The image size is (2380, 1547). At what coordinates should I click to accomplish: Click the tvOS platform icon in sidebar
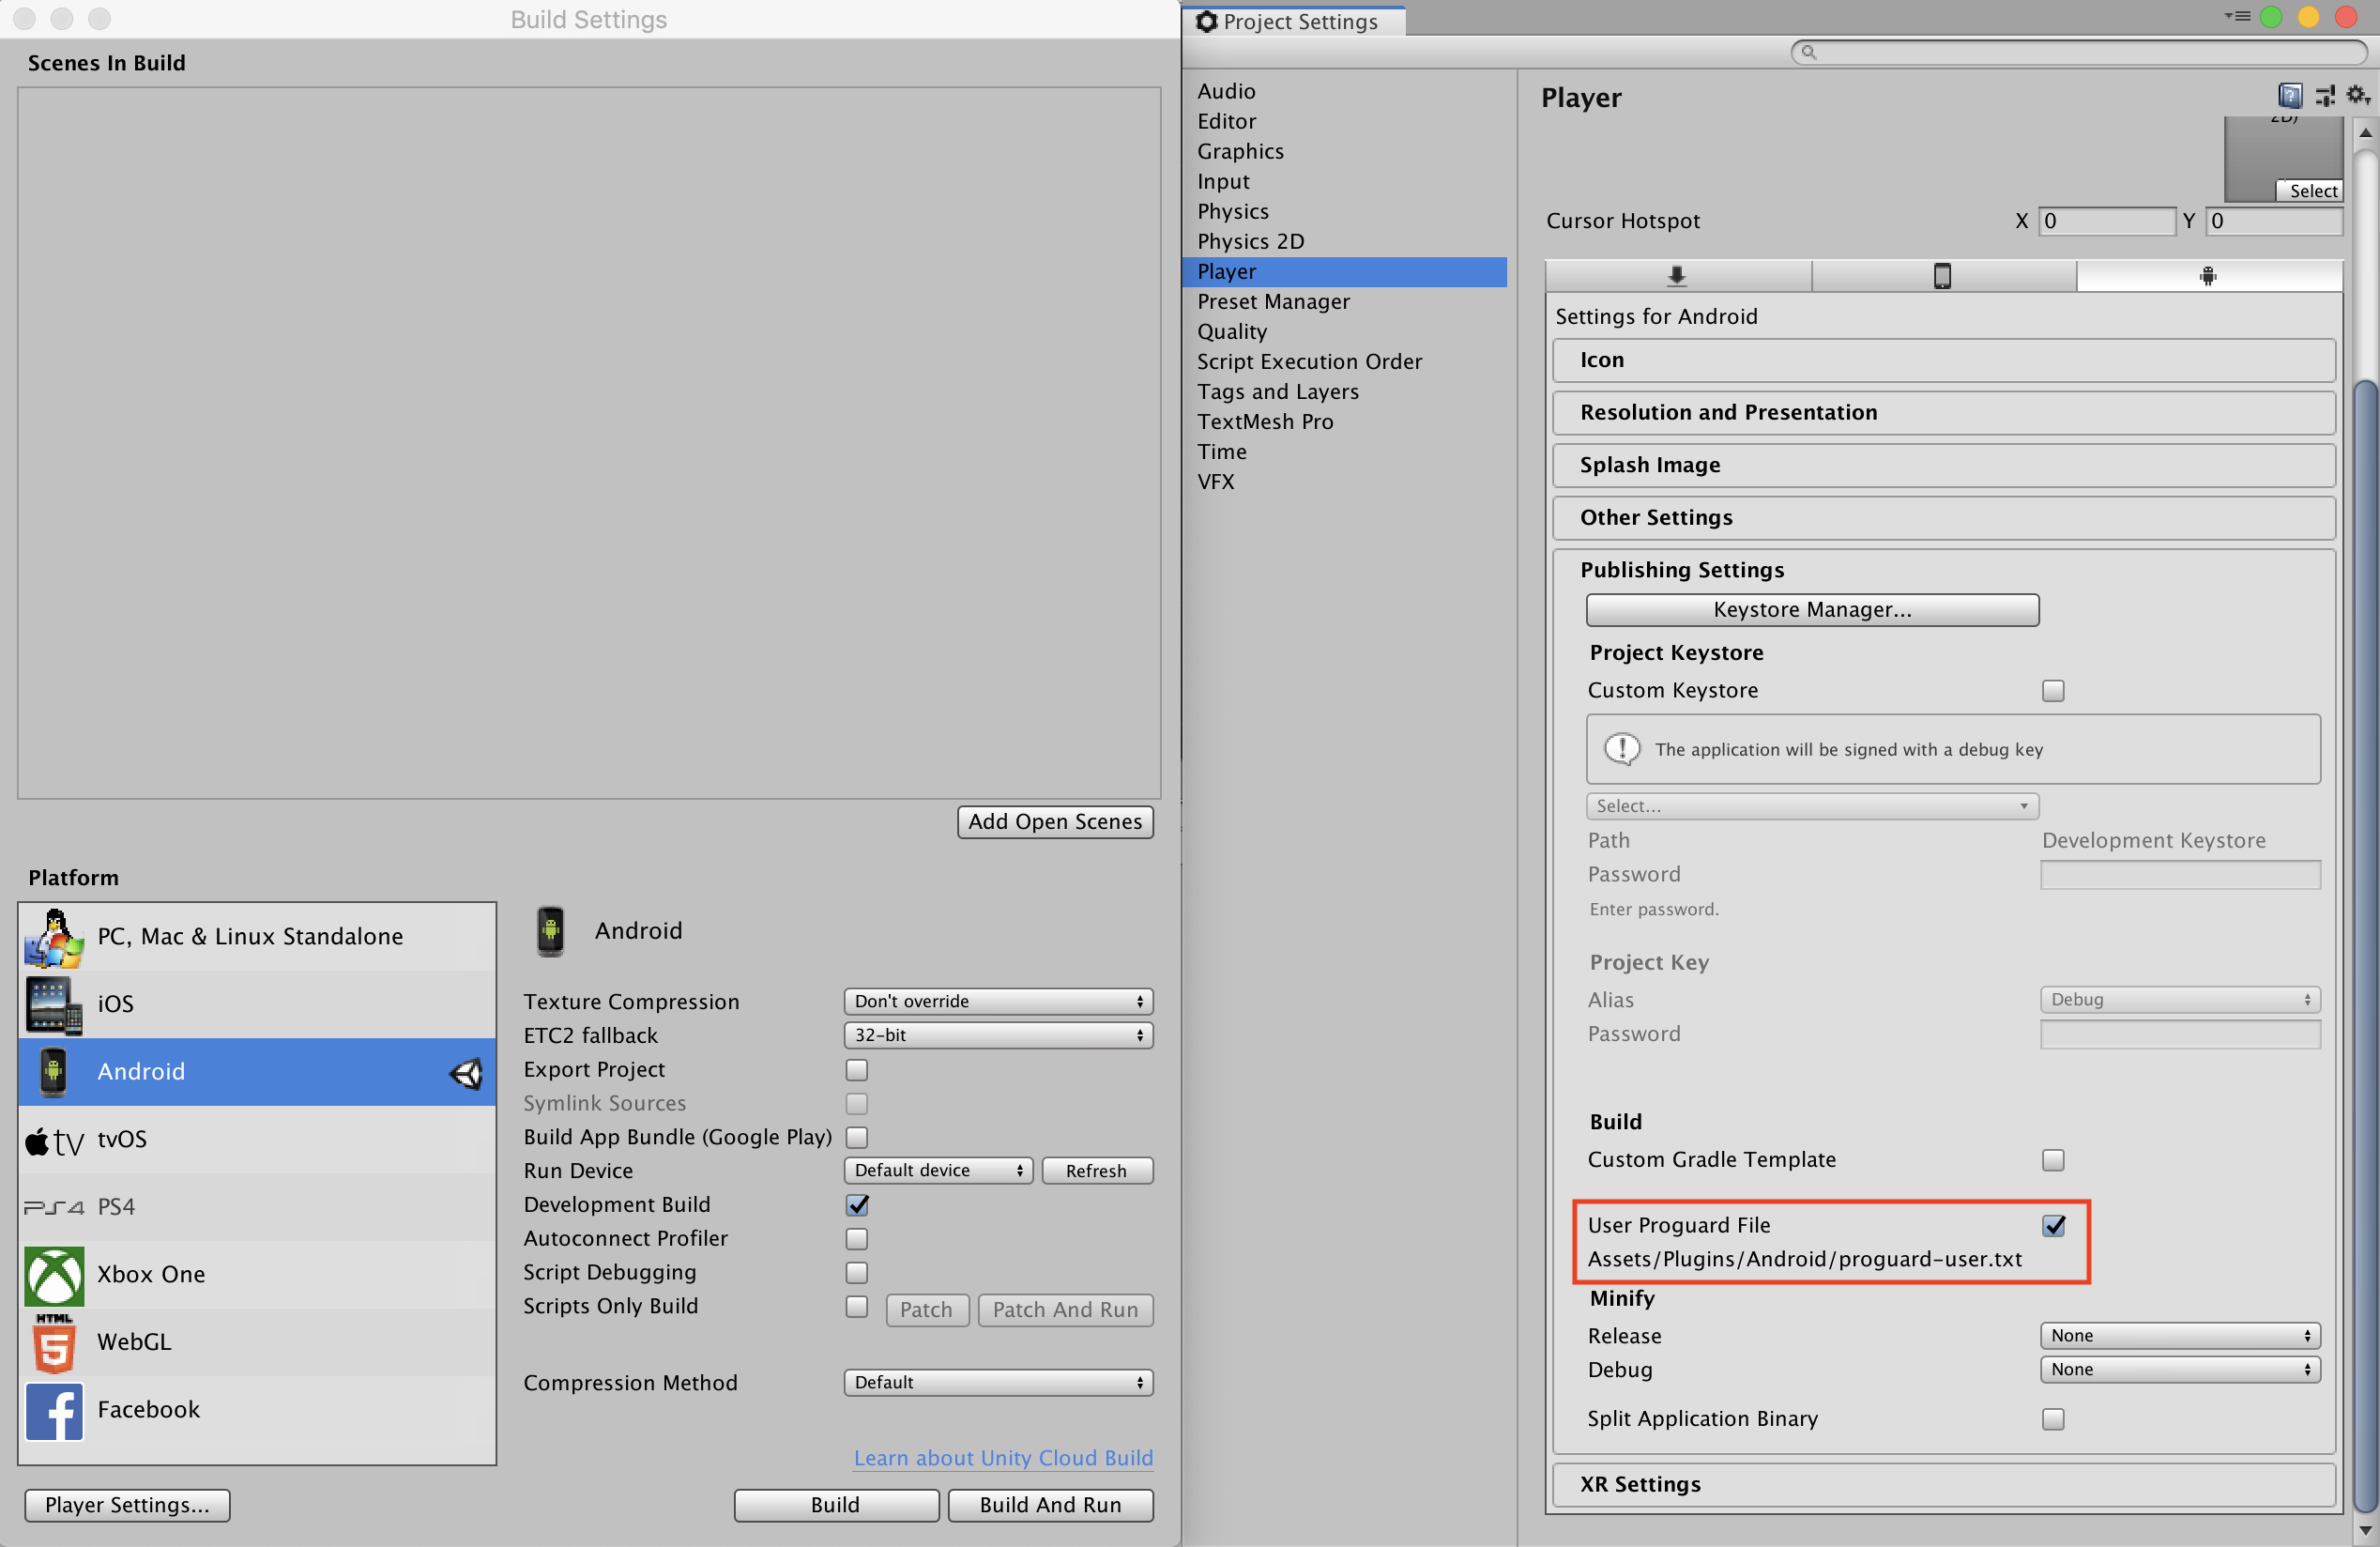[x=52, y=1138]
